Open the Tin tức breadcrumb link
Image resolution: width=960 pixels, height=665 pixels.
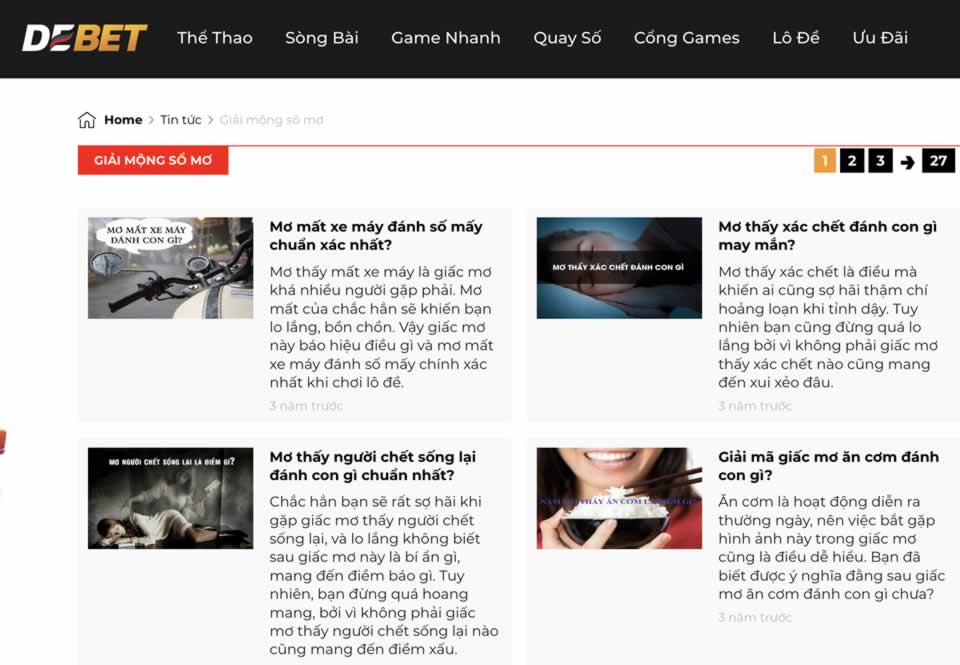coord(180,119)
